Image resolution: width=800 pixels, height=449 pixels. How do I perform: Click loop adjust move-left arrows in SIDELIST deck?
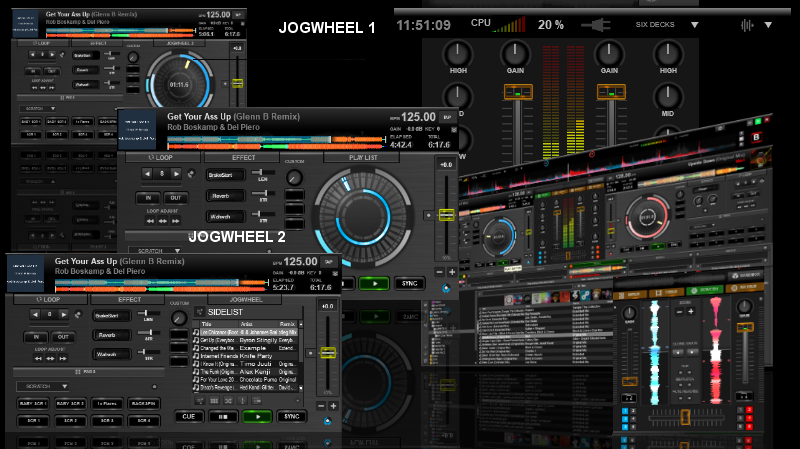38,359
